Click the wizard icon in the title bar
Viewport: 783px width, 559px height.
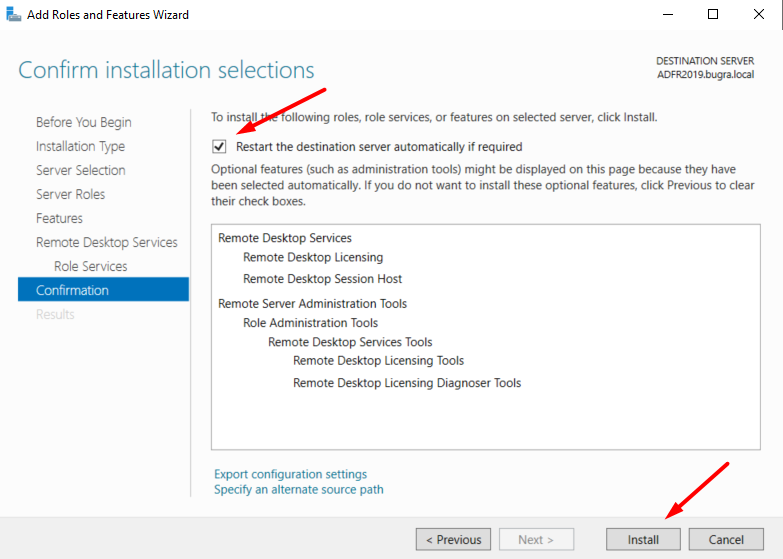click(13, 14)
